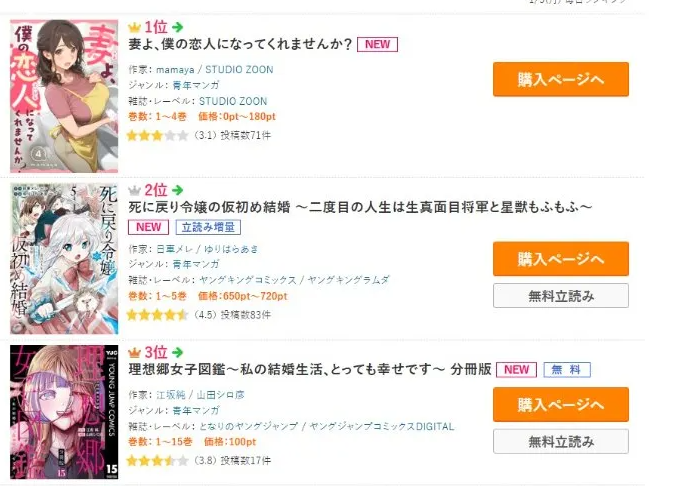Viewport: 688px width, 486px height.
Task: Click the 立読み増量 badge
Action: coord(208,227)
